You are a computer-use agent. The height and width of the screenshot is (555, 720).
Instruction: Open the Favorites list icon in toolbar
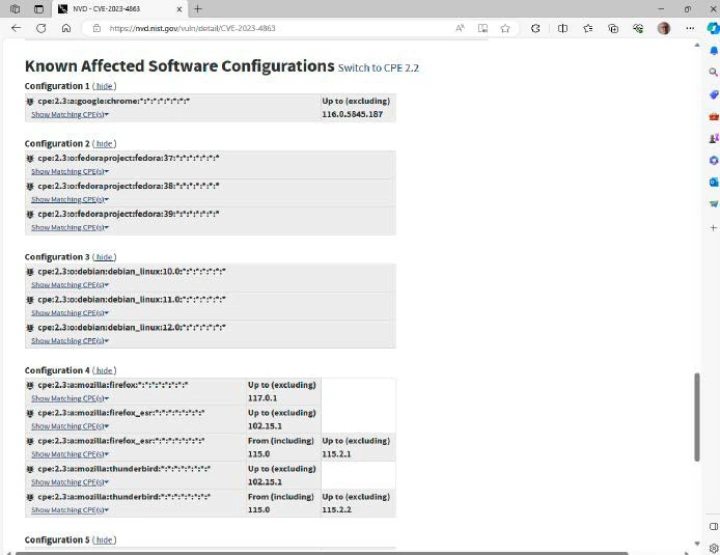(x=587, y=28)
